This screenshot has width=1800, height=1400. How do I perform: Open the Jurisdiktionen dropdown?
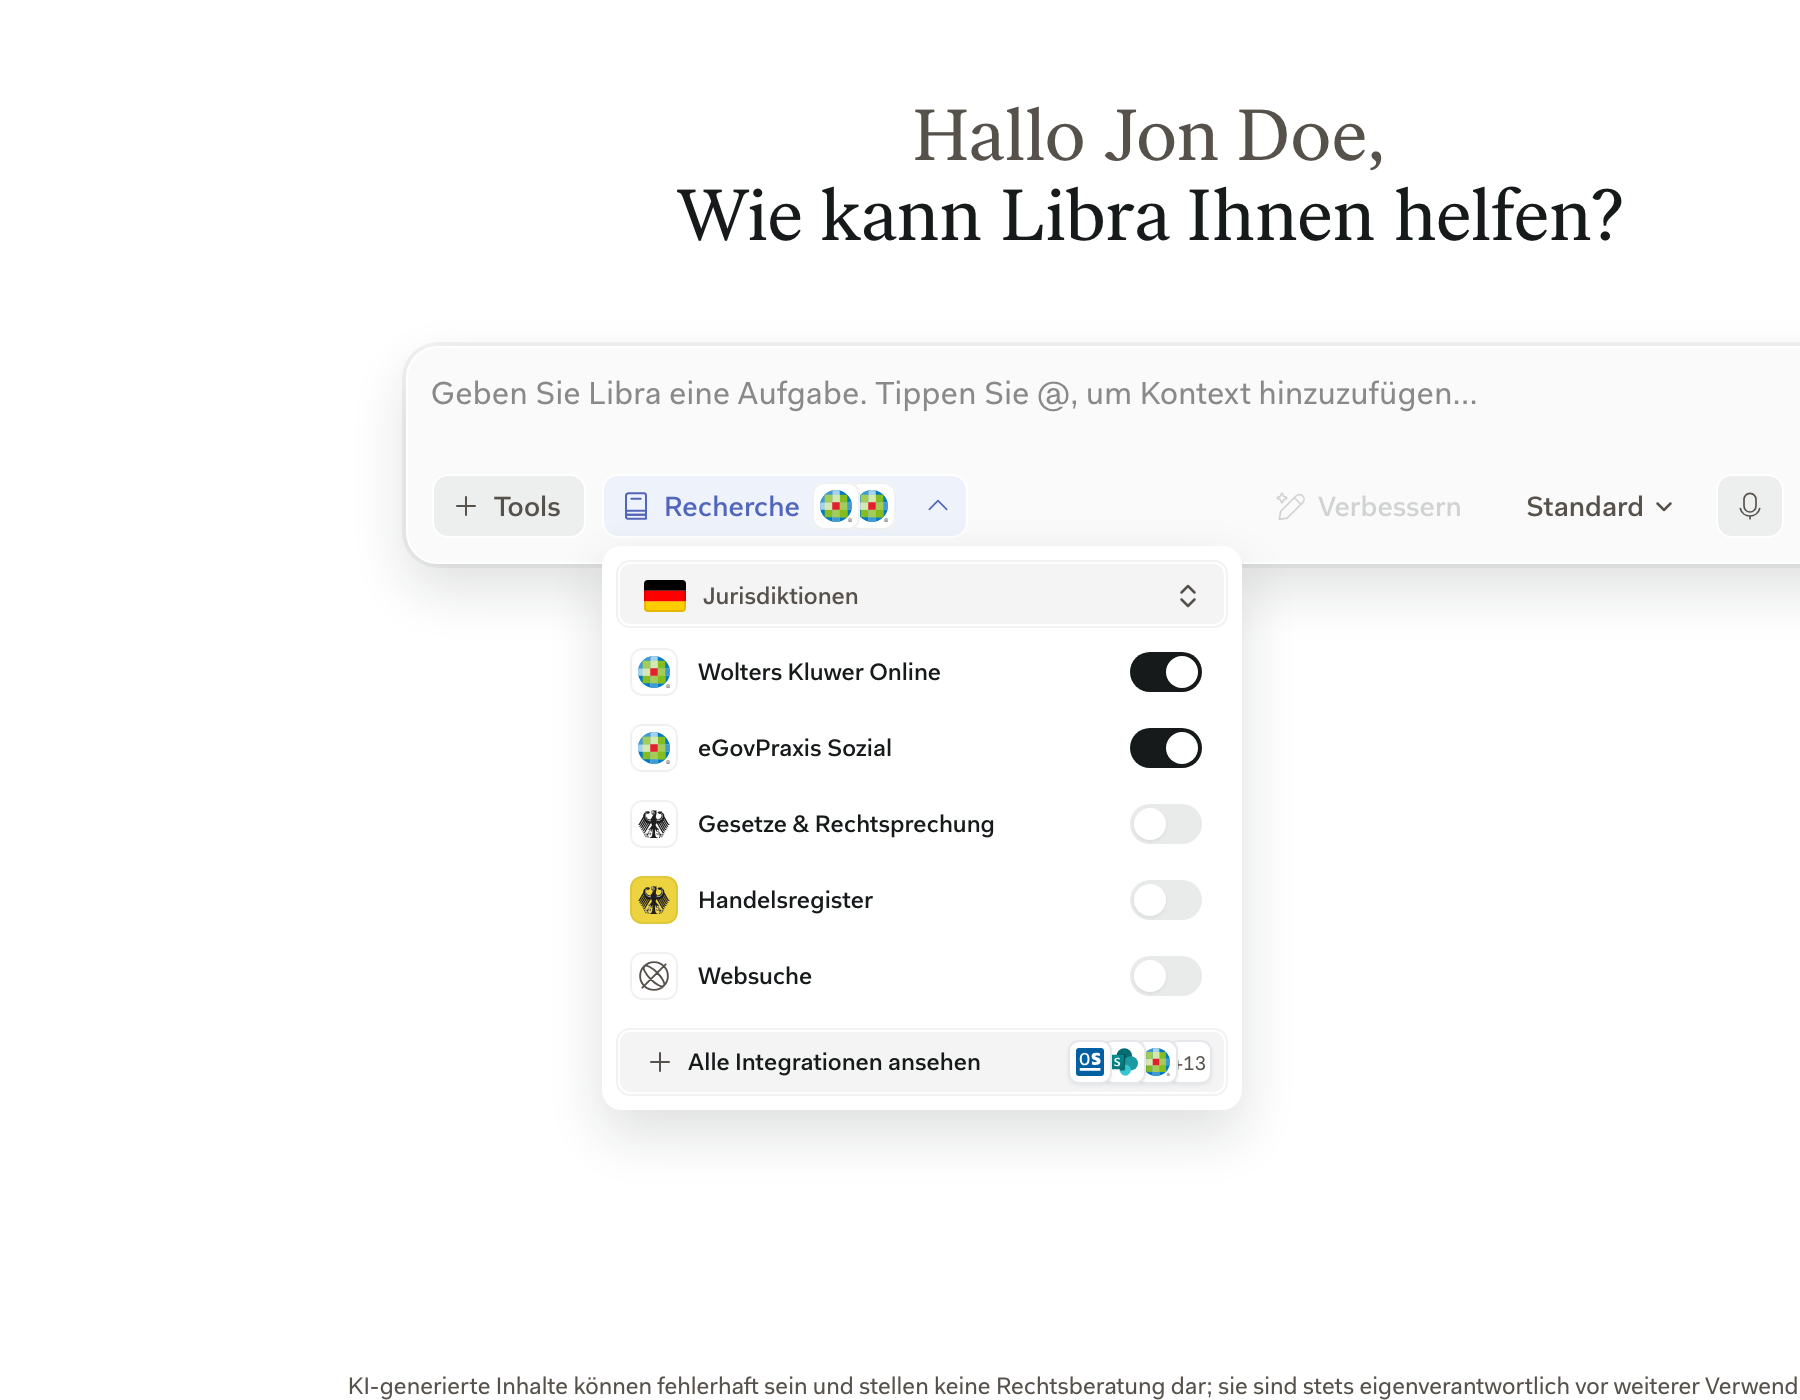(922, 596)
